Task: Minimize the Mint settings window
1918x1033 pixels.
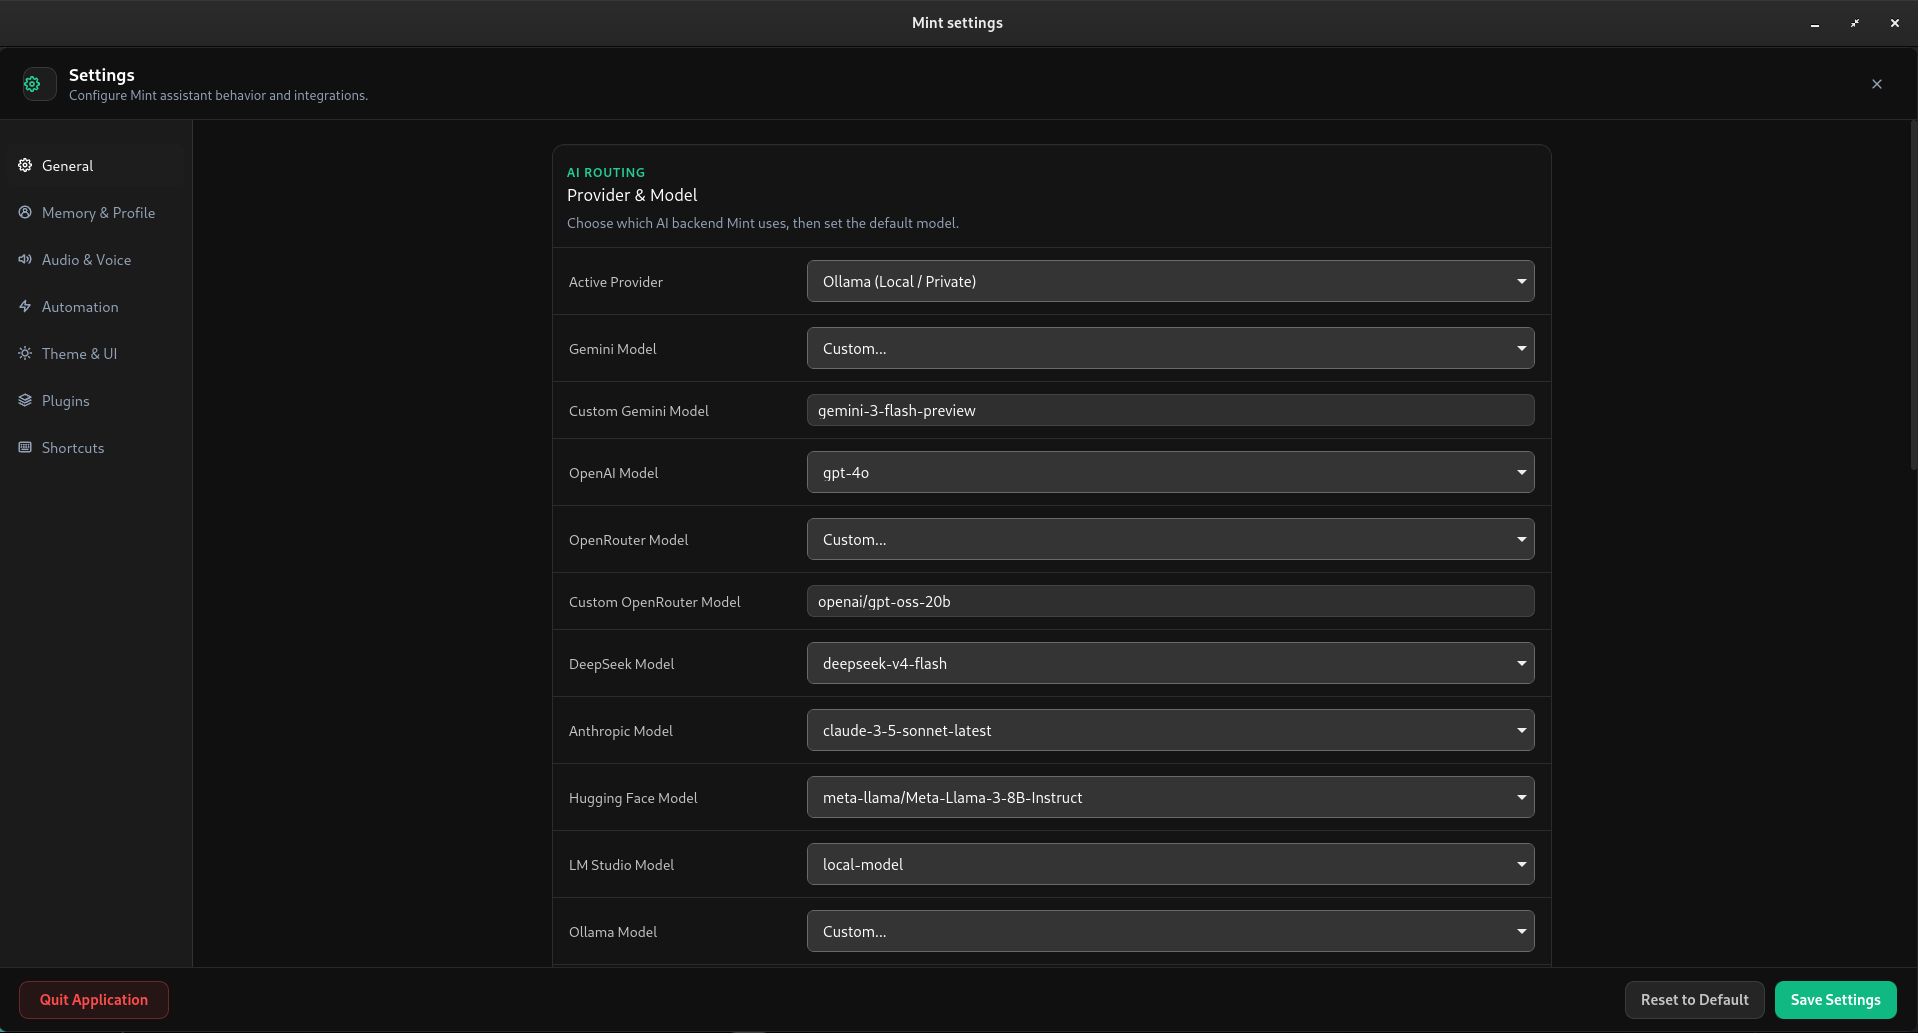Action: click(x=1815, y=23)
